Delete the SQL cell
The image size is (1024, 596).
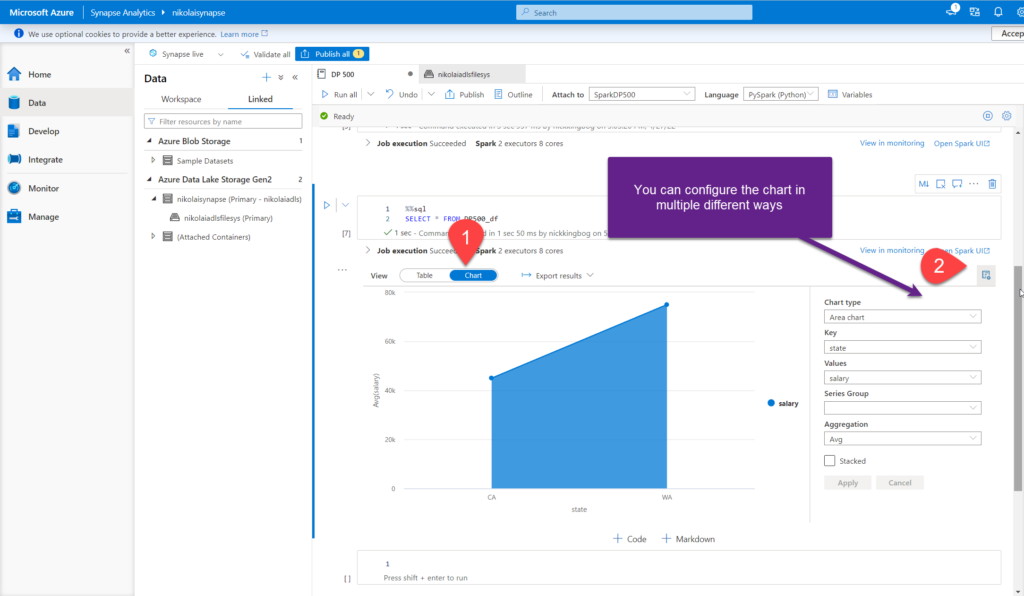tap(992, 184)
